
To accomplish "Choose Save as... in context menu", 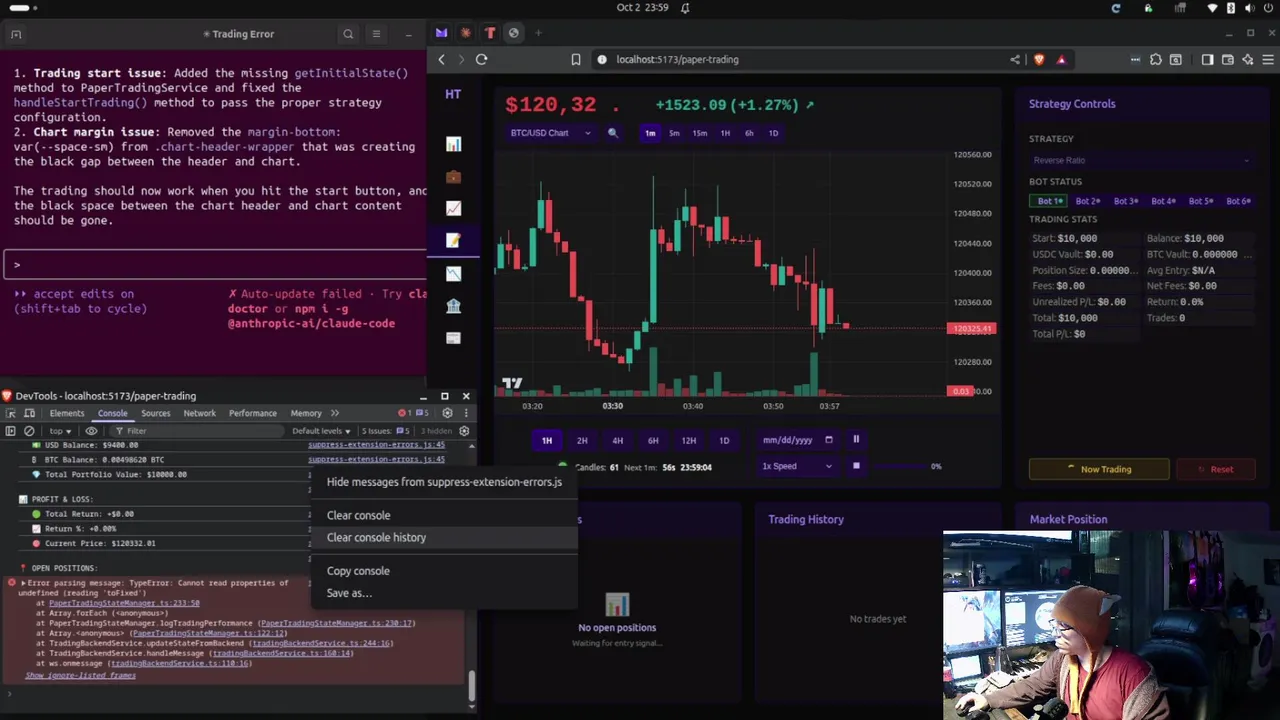I will click(x=445, y=593).
